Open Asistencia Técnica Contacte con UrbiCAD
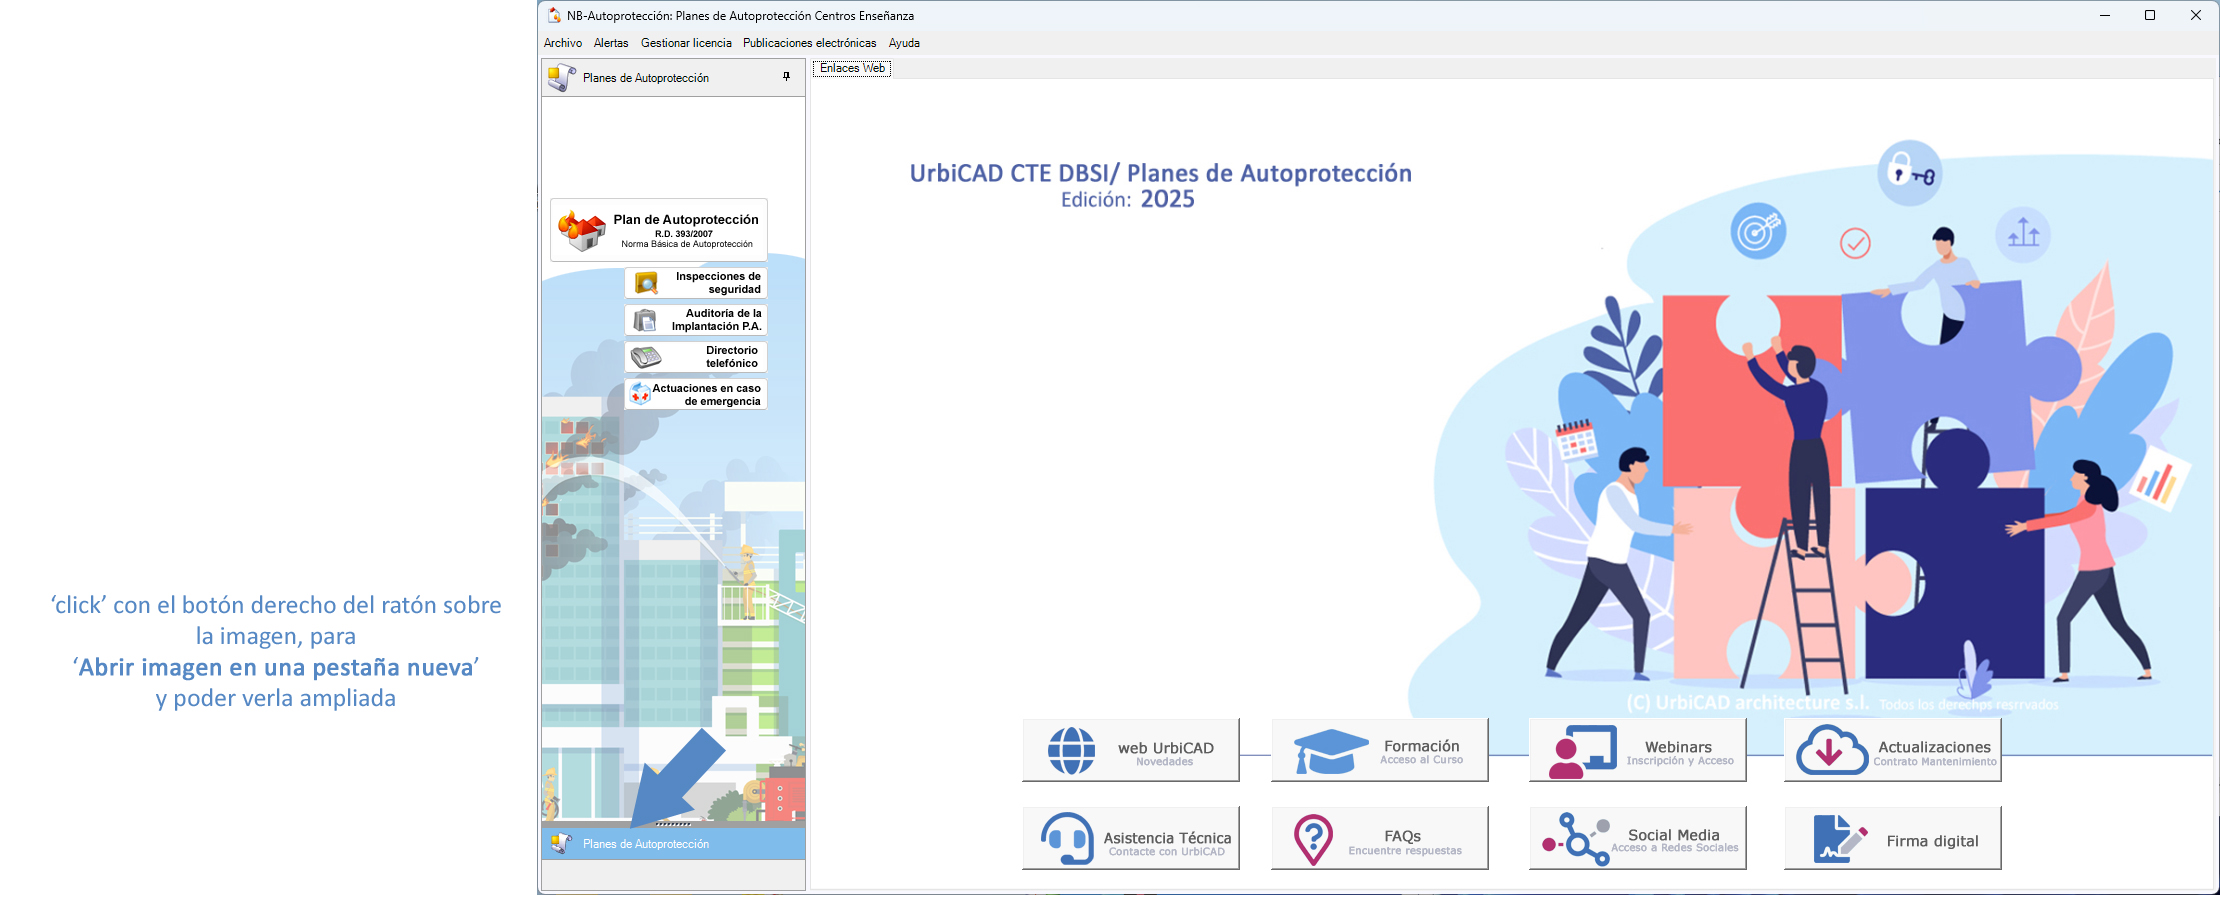This screenshot has width=2220, height=910. [x=1131, y=838]
